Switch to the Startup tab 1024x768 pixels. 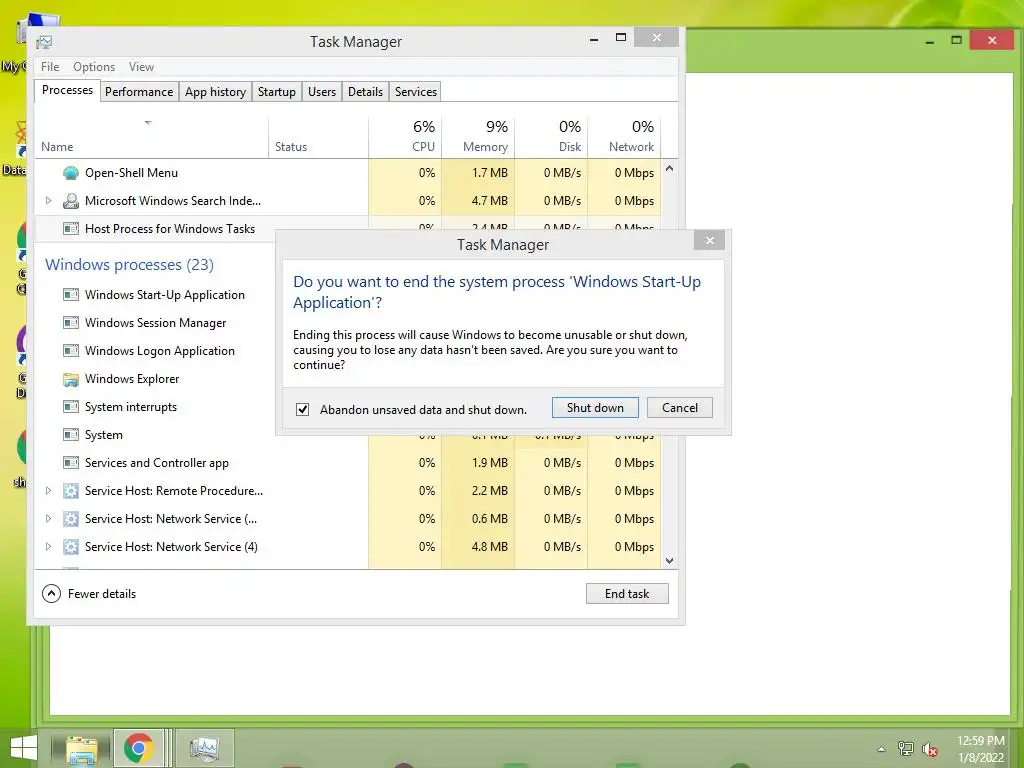[277, 92]
